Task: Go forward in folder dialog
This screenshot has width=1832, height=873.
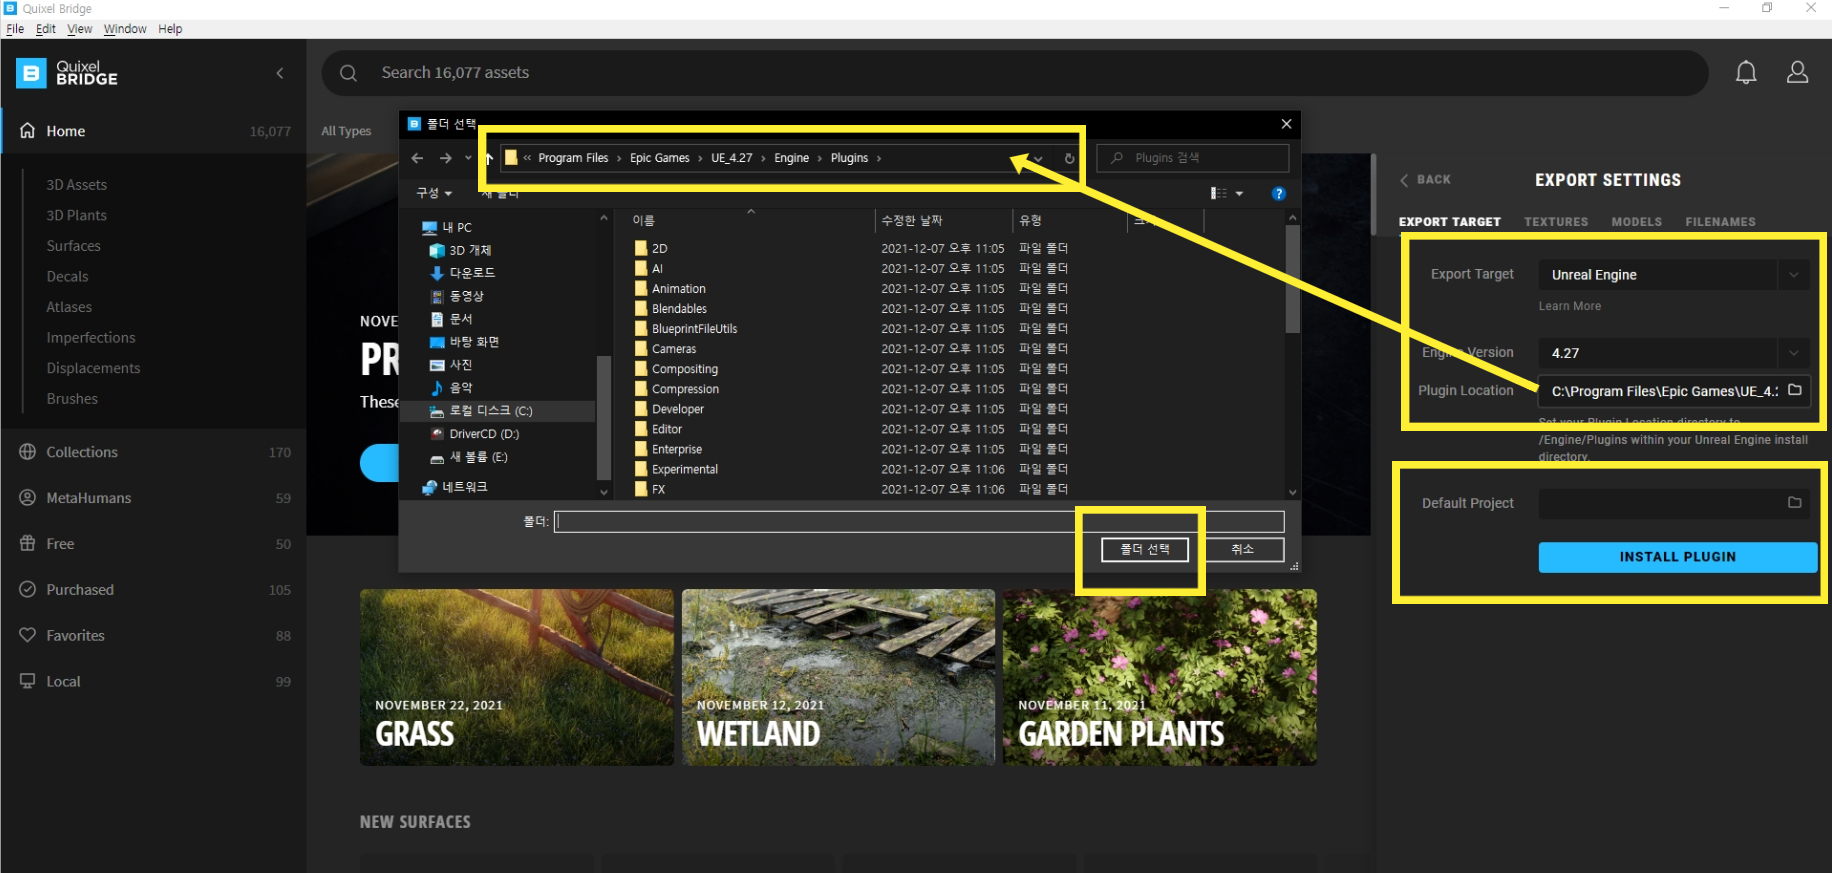Action: tap(445, 158)
